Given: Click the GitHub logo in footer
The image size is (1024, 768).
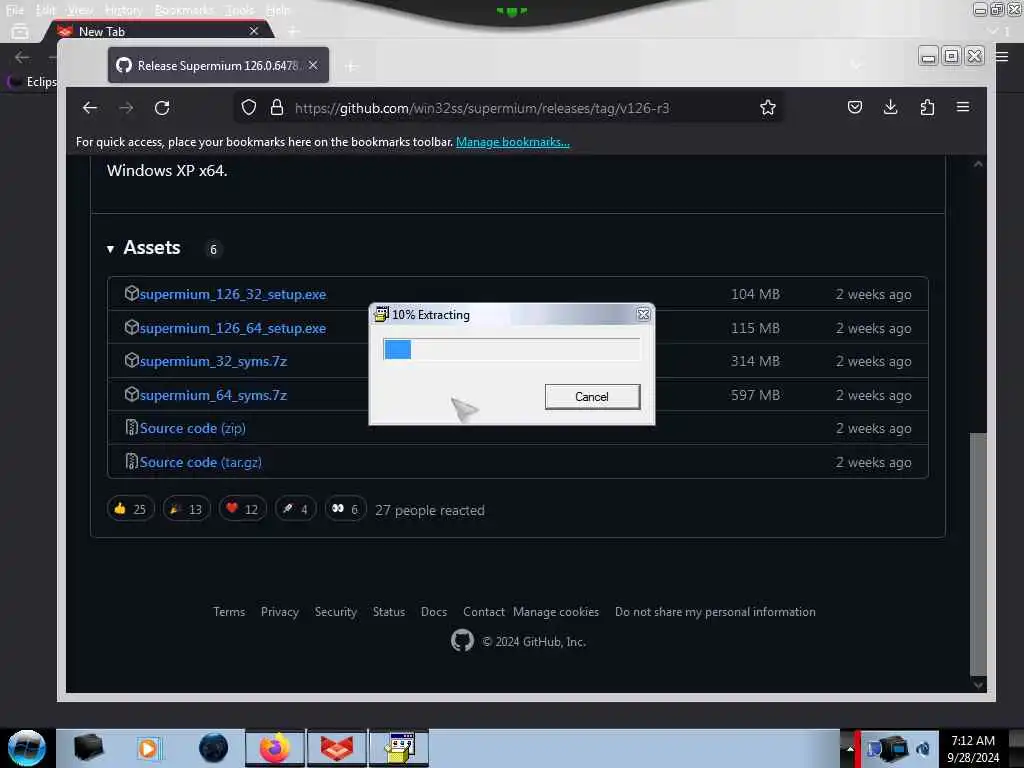Looking at the screenshot, I should pos(462,641).
